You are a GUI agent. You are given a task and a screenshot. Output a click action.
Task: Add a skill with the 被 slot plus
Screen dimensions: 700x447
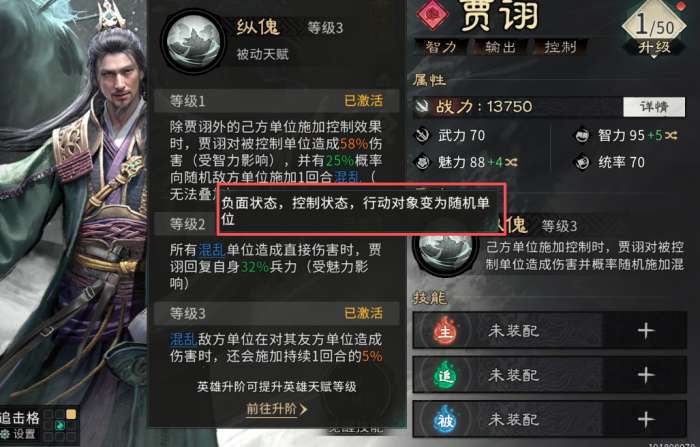click(646, 419)
